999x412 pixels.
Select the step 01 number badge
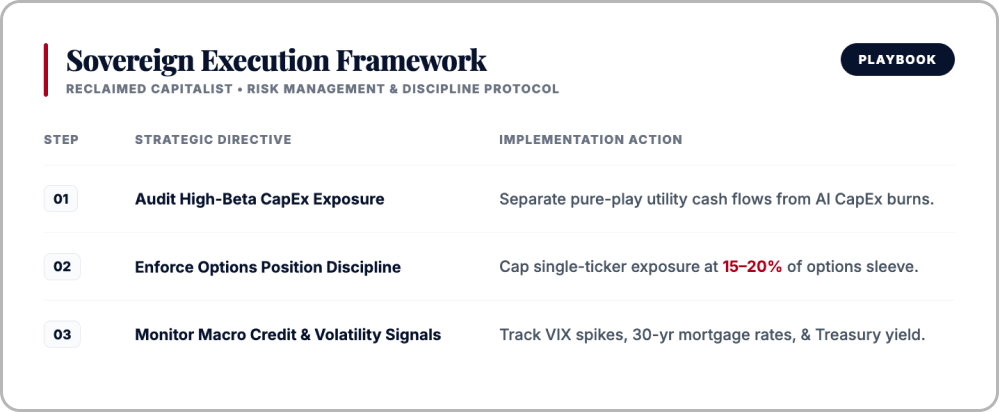(61, 199)
